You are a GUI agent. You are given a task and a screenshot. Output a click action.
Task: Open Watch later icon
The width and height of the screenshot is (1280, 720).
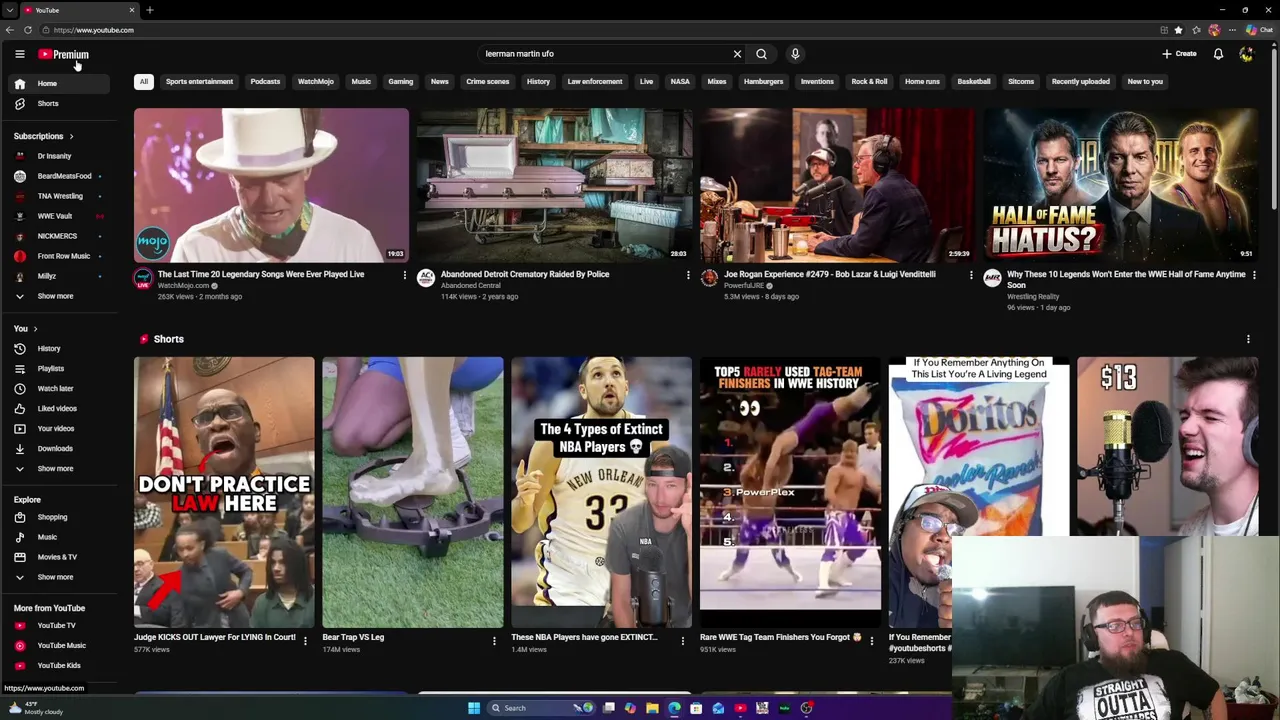[19, 388]
